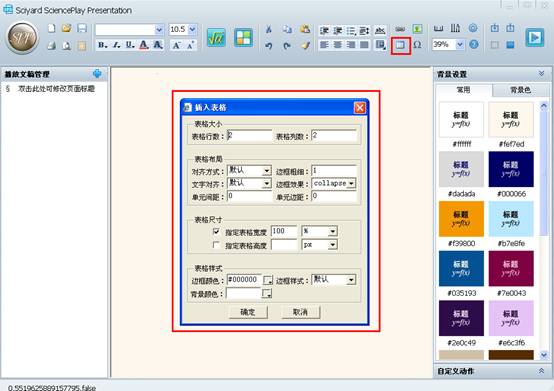Switch to the 常用 tab
The height and width of the screenshot is (391, 554).
tap(463, 90)
